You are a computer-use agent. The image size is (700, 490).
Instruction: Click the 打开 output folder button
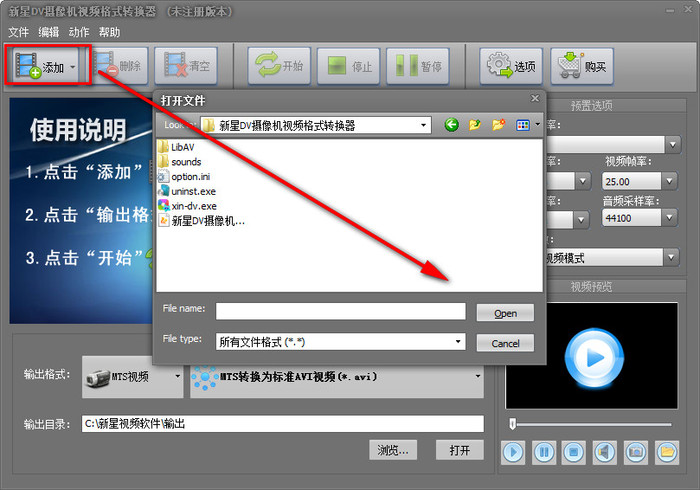(x=459, y=450)
